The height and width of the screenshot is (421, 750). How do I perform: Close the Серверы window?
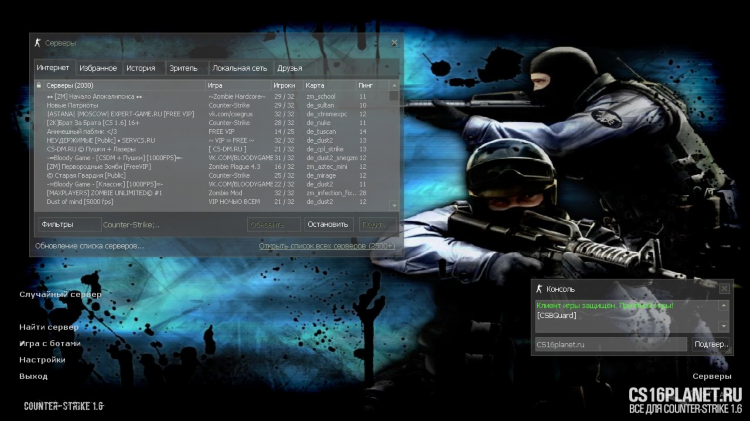pyautogui.click(x=394, y=43)
